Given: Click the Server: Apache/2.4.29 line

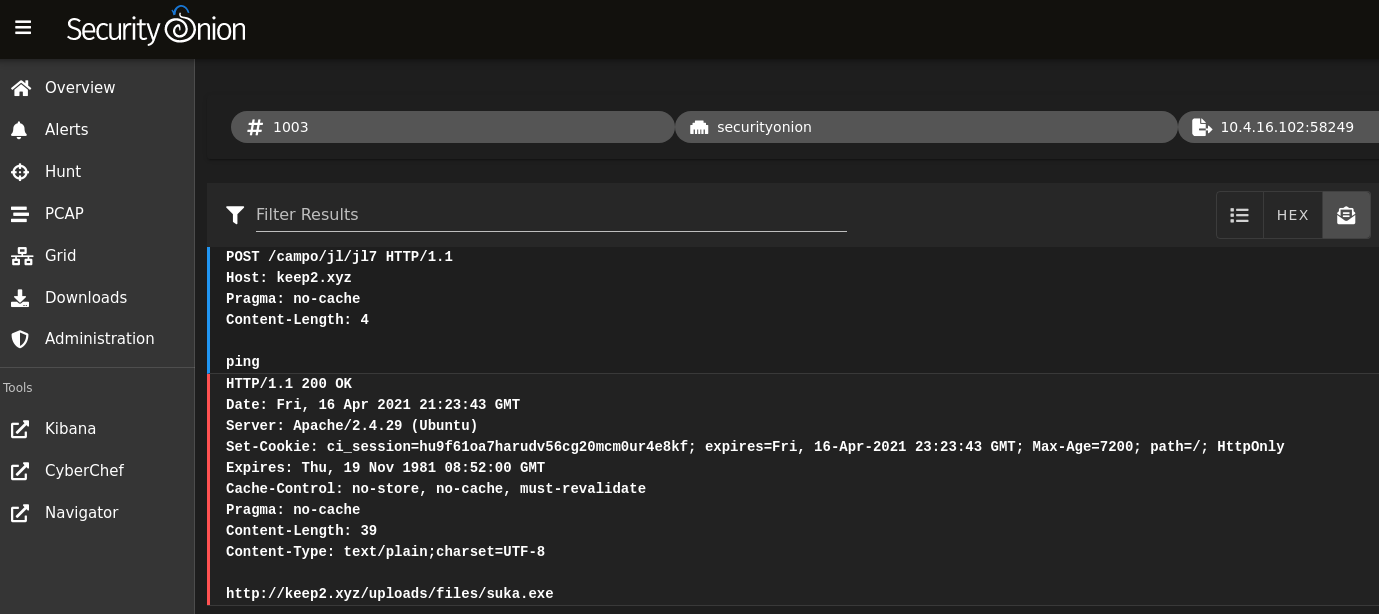Looking at the screenshot, I should coord(352,426).
